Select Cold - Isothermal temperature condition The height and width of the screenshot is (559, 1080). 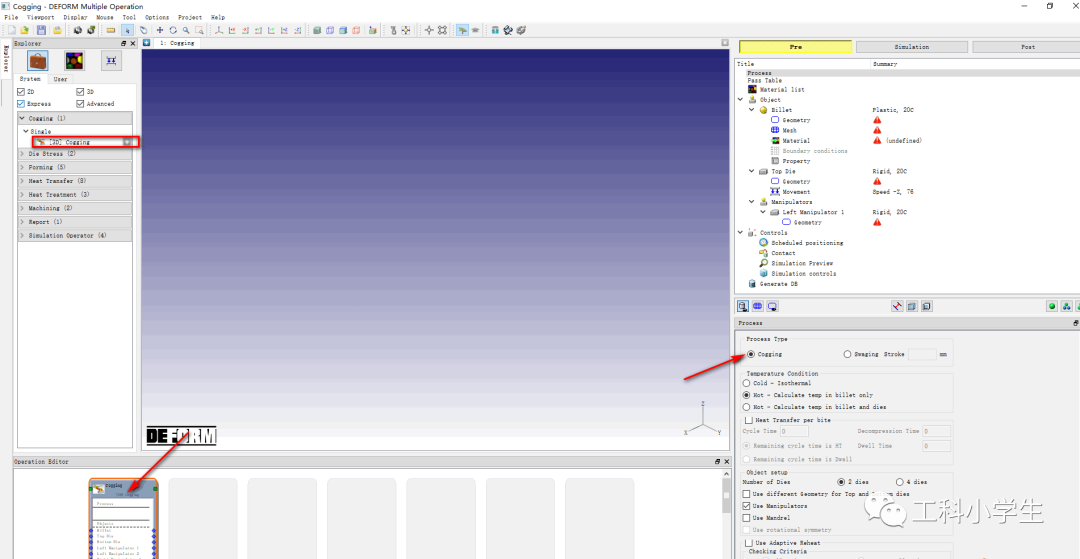click(x=746, y=383)
